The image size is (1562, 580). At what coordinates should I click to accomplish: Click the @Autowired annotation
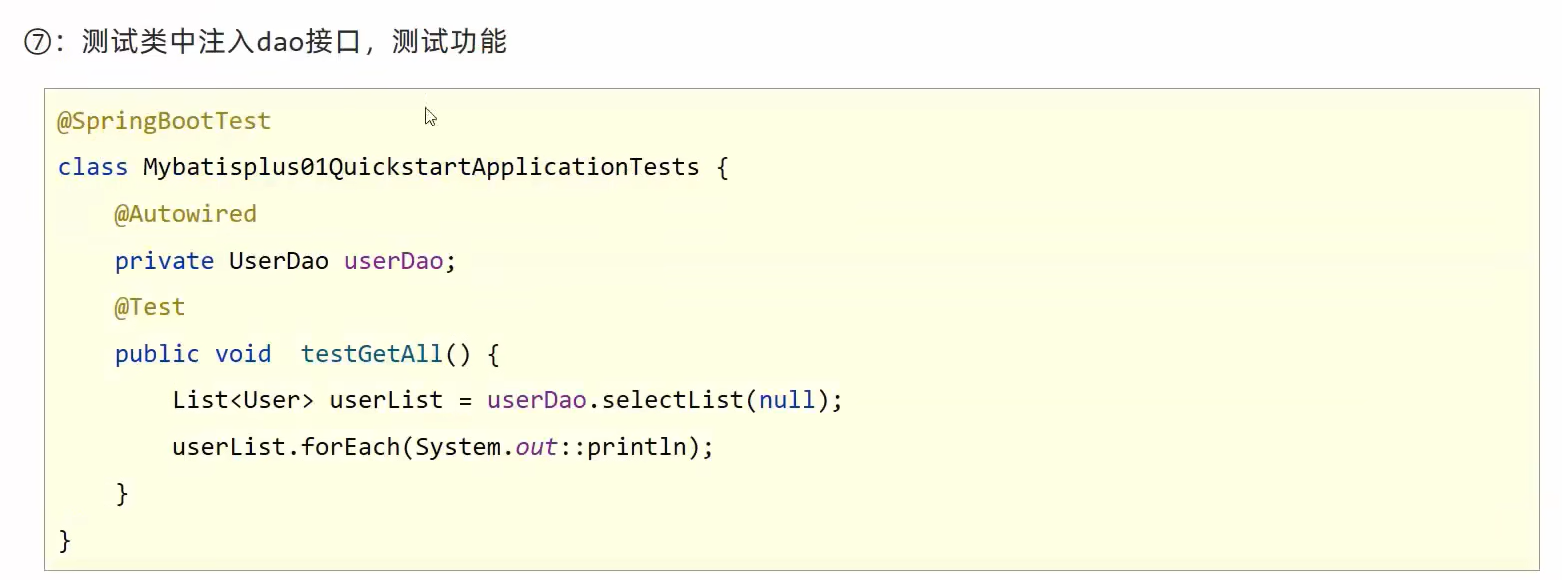point(185,214)
